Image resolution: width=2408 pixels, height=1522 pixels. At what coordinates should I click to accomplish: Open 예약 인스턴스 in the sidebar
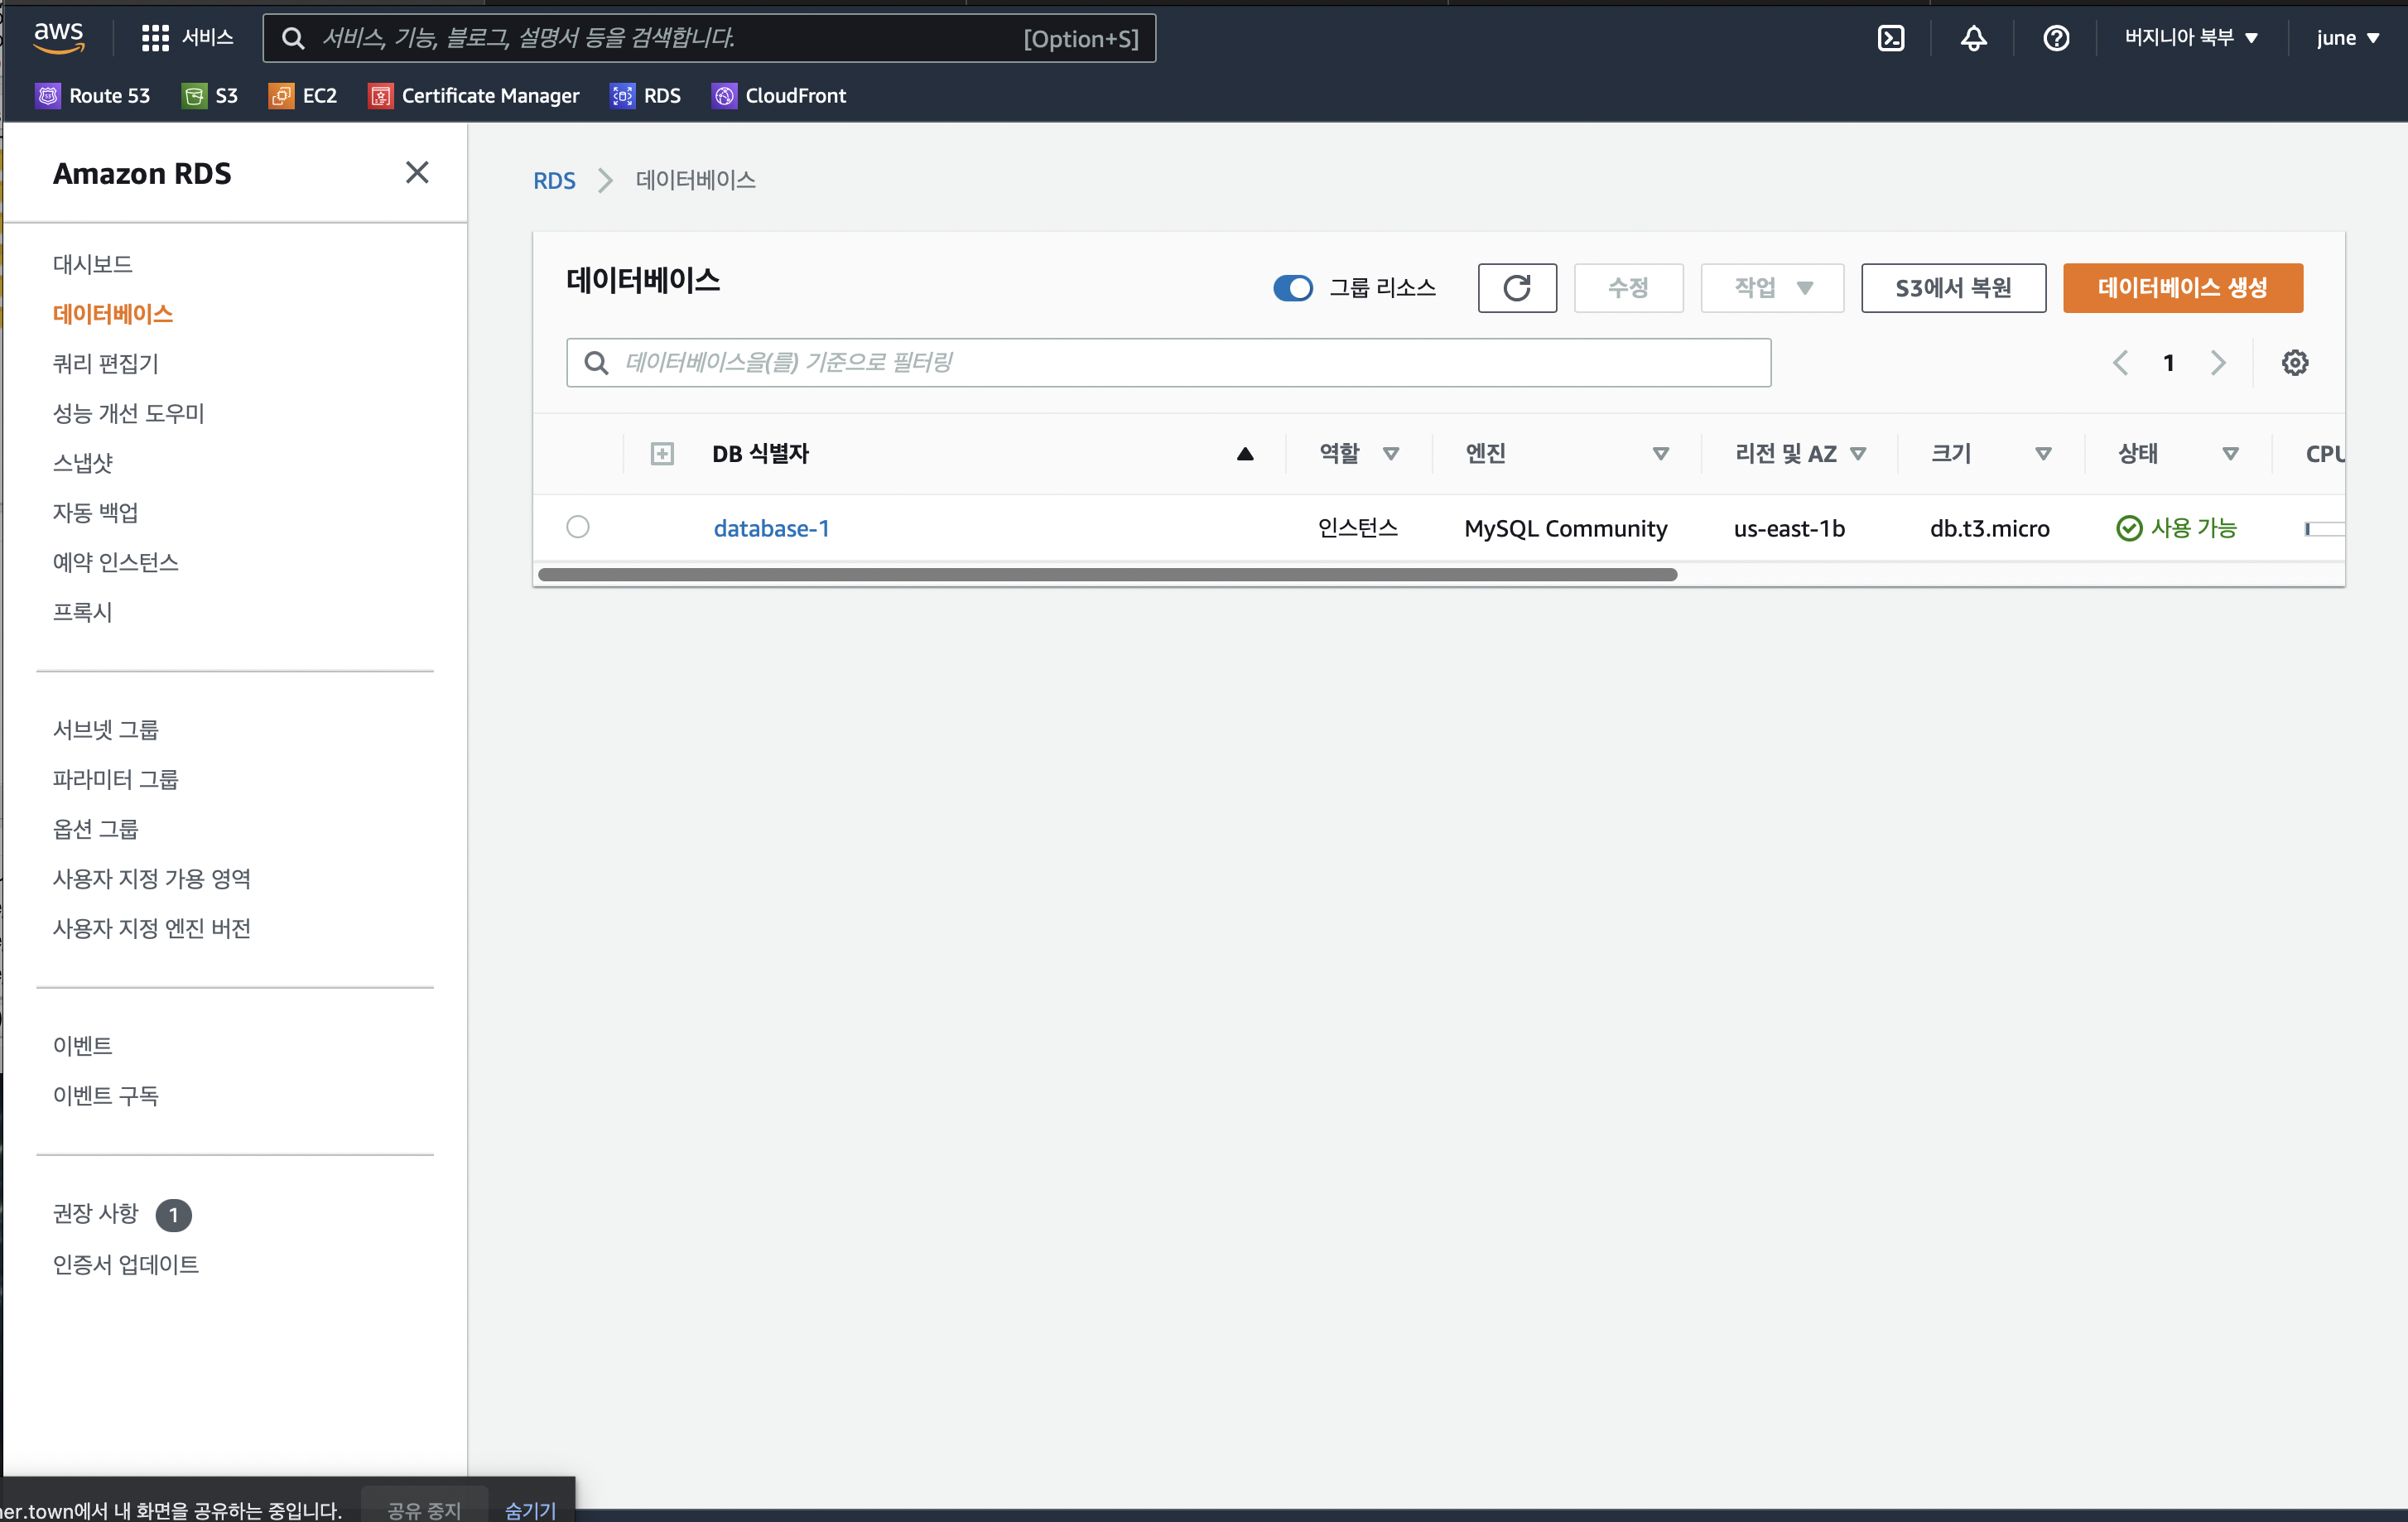coord(115,562)
